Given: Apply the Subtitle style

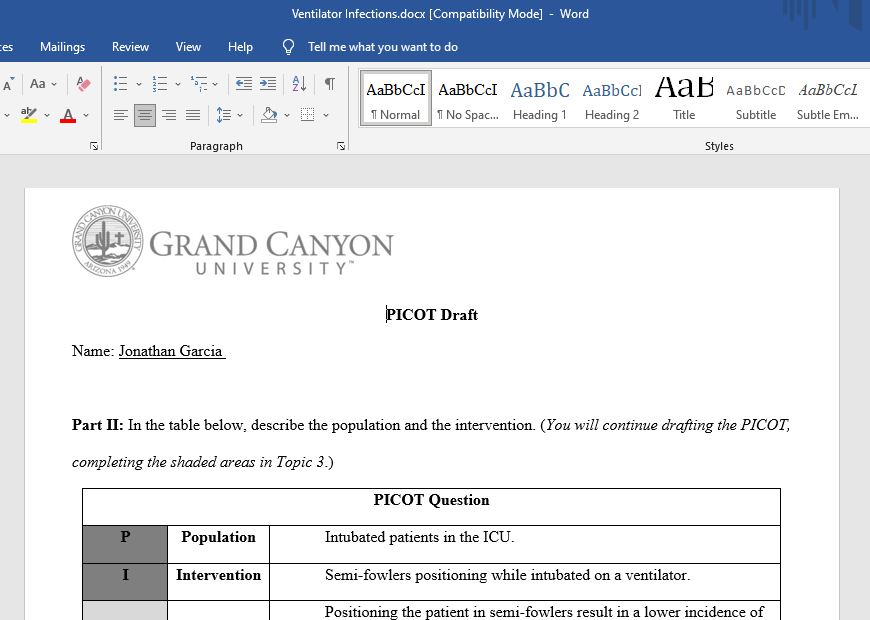Looking at the screenshot, I should coord(756,98).
